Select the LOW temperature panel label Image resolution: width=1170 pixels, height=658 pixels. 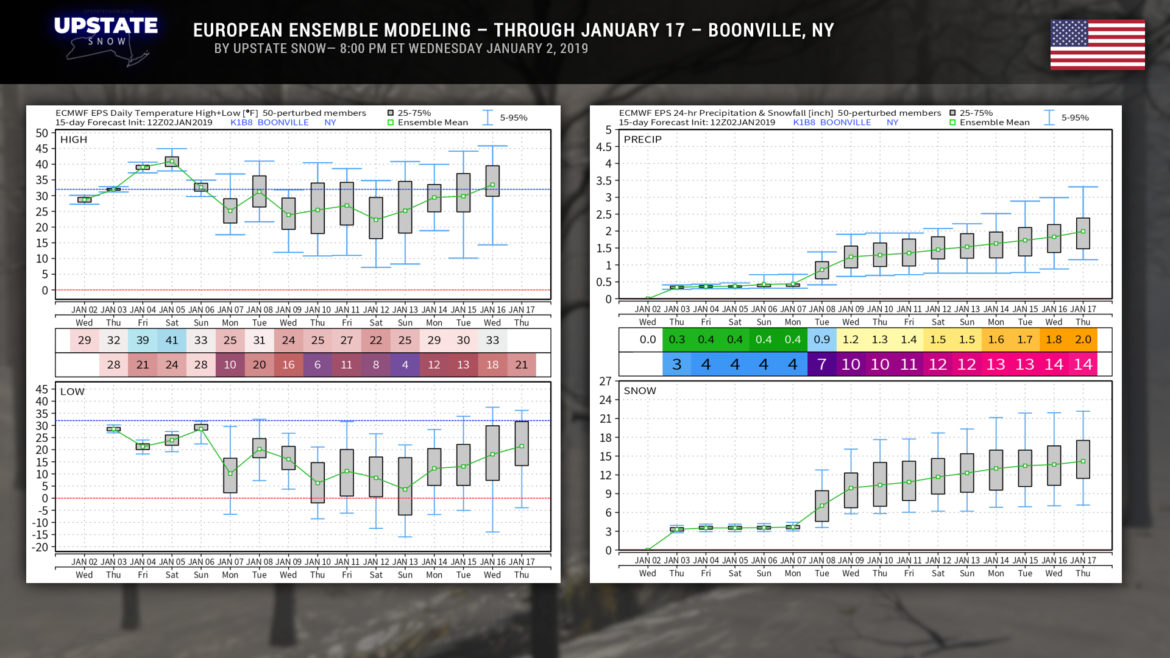tap(70, 390)
